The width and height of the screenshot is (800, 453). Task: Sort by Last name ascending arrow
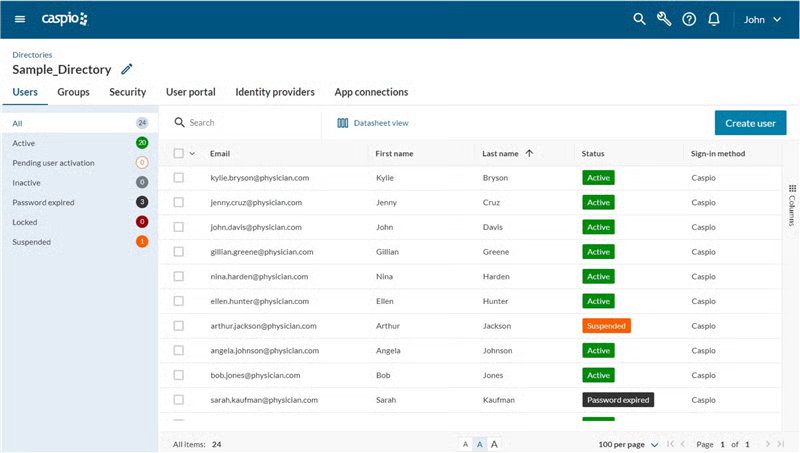tap(529, 153)
